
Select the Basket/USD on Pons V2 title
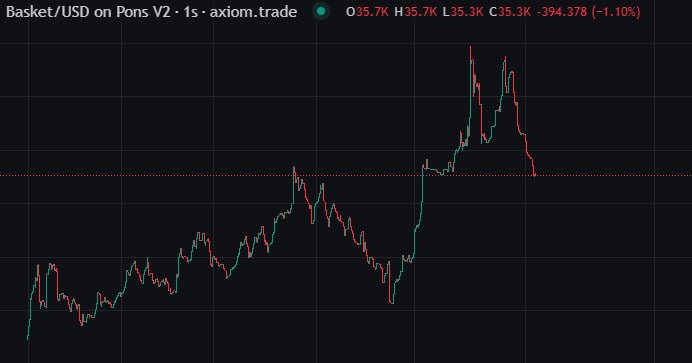pos(88,11)
